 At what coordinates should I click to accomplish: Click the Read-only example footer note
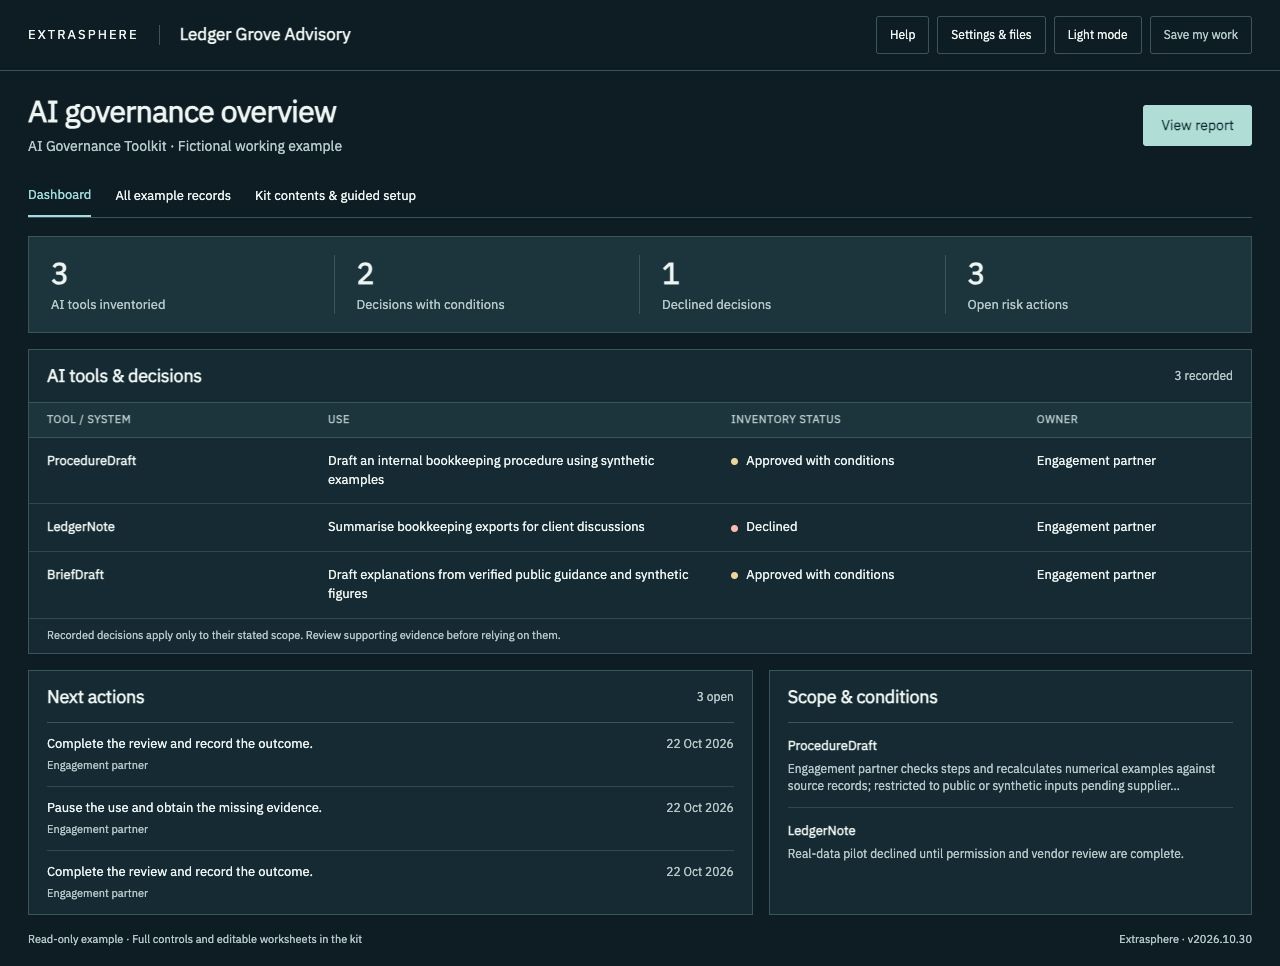195,939
